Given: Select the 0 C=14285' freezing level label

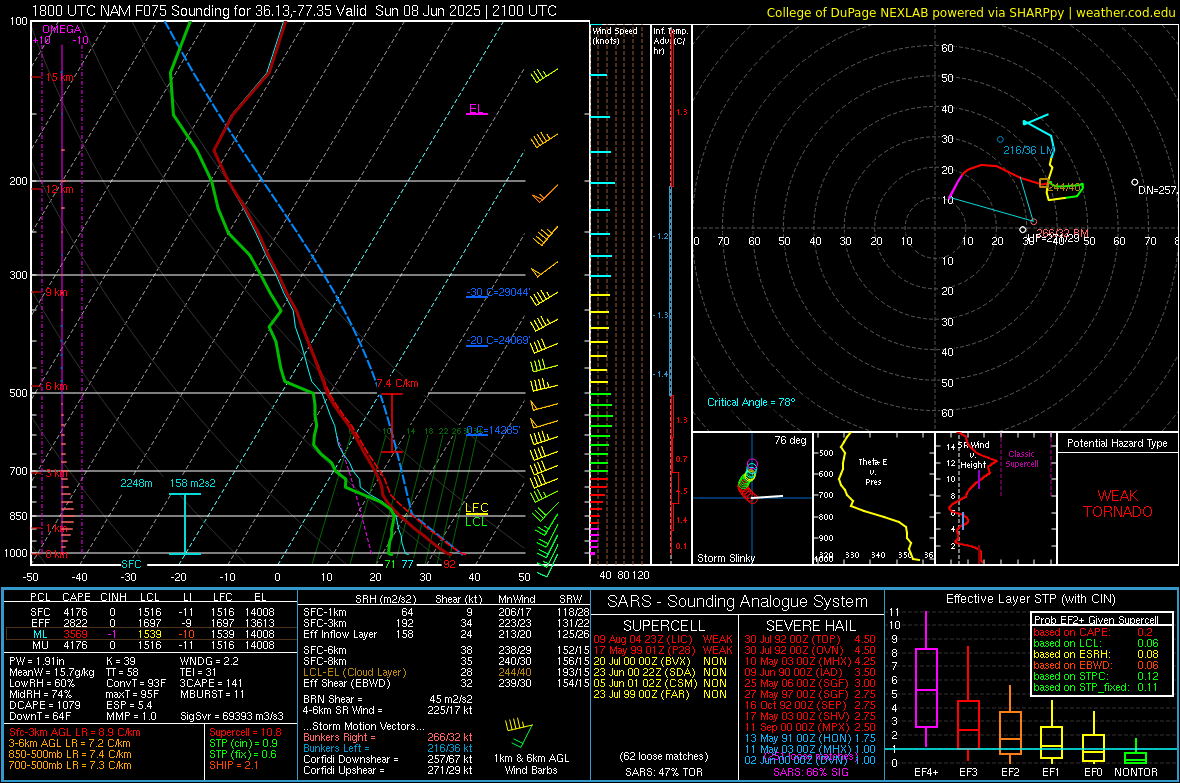Looking at the screenshot, I should click(x=493, y=431).
